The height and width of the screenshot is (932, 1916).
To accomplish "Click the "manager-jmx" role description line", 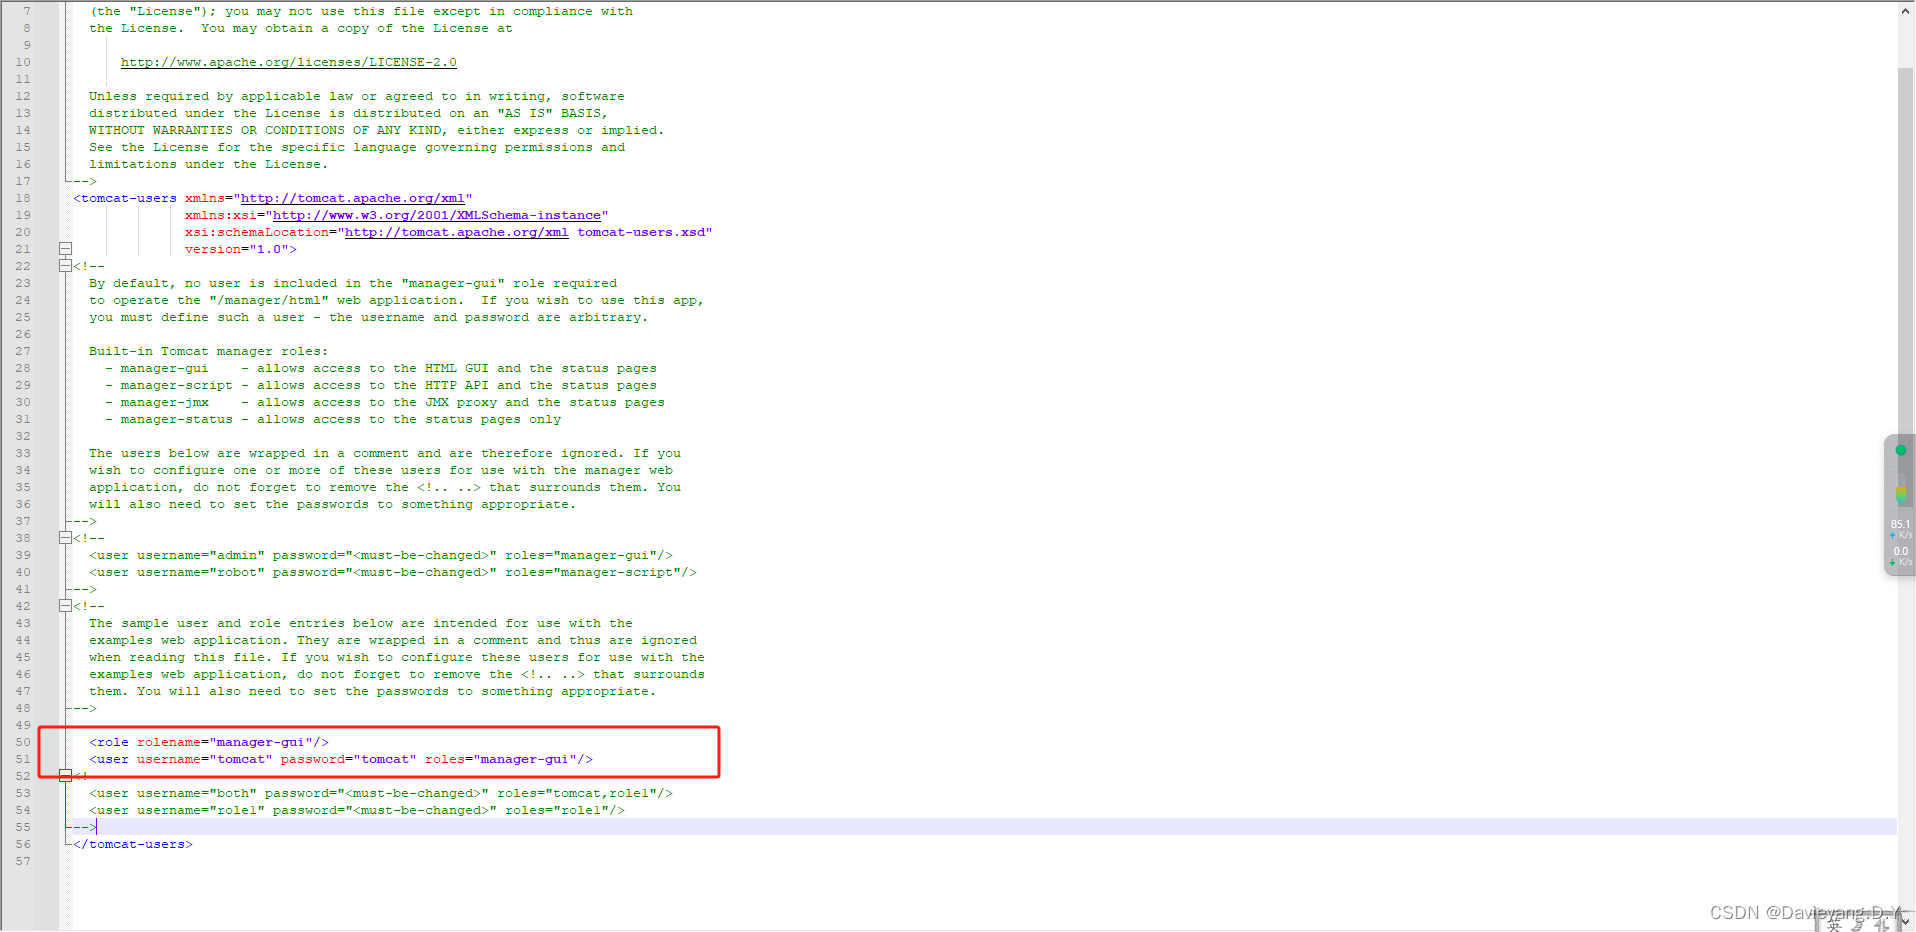I will pos(385,402).
